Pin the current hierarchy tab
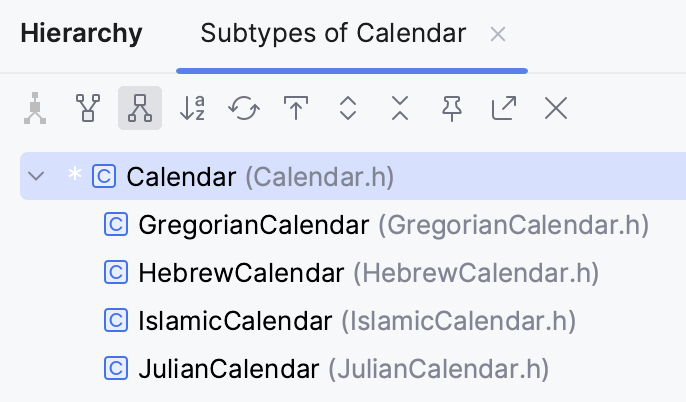 pos(452,108)
